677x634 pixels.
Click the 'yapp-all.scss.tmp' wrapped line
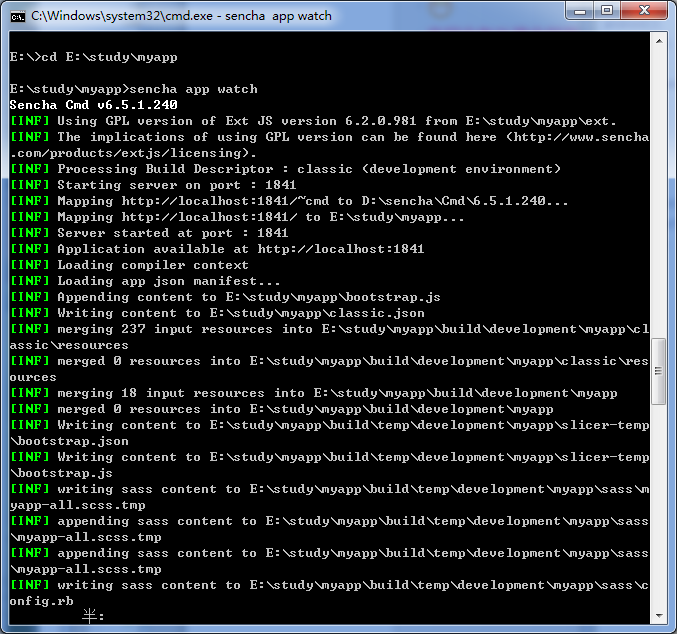pos(77,505)
